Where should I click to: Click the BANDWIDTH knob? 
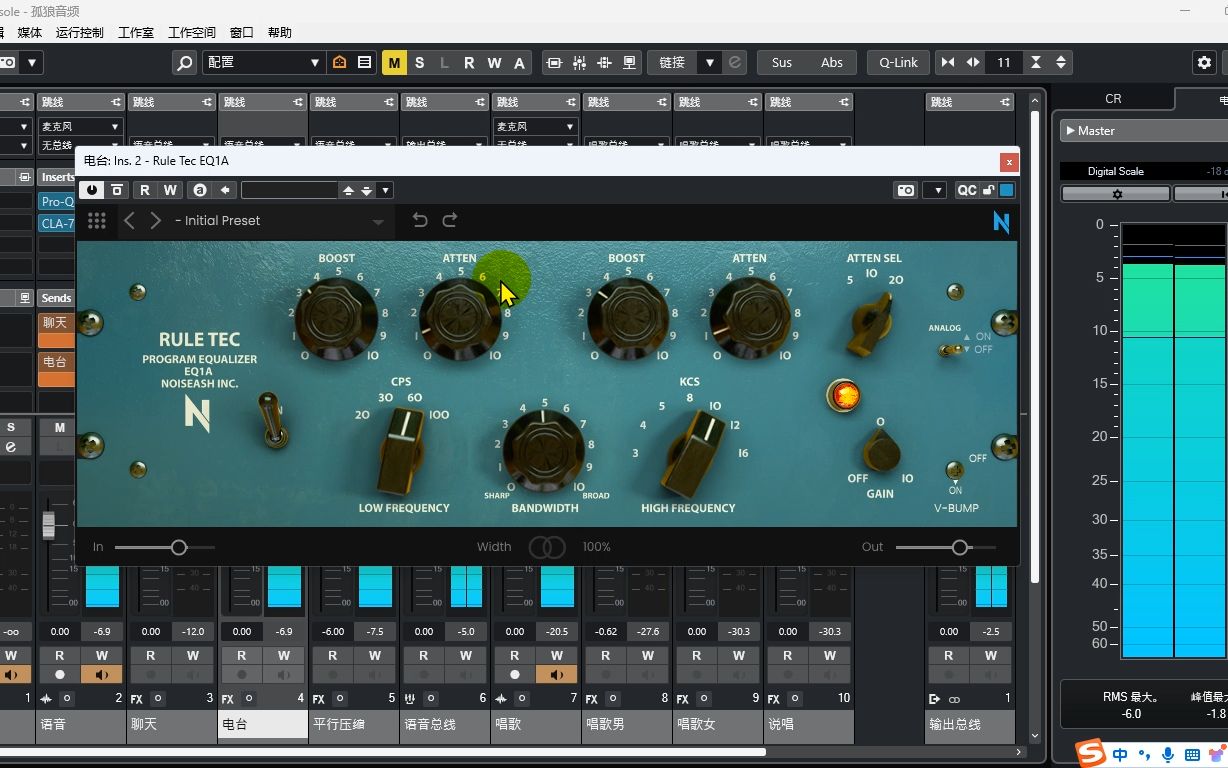tap(543, 450)
